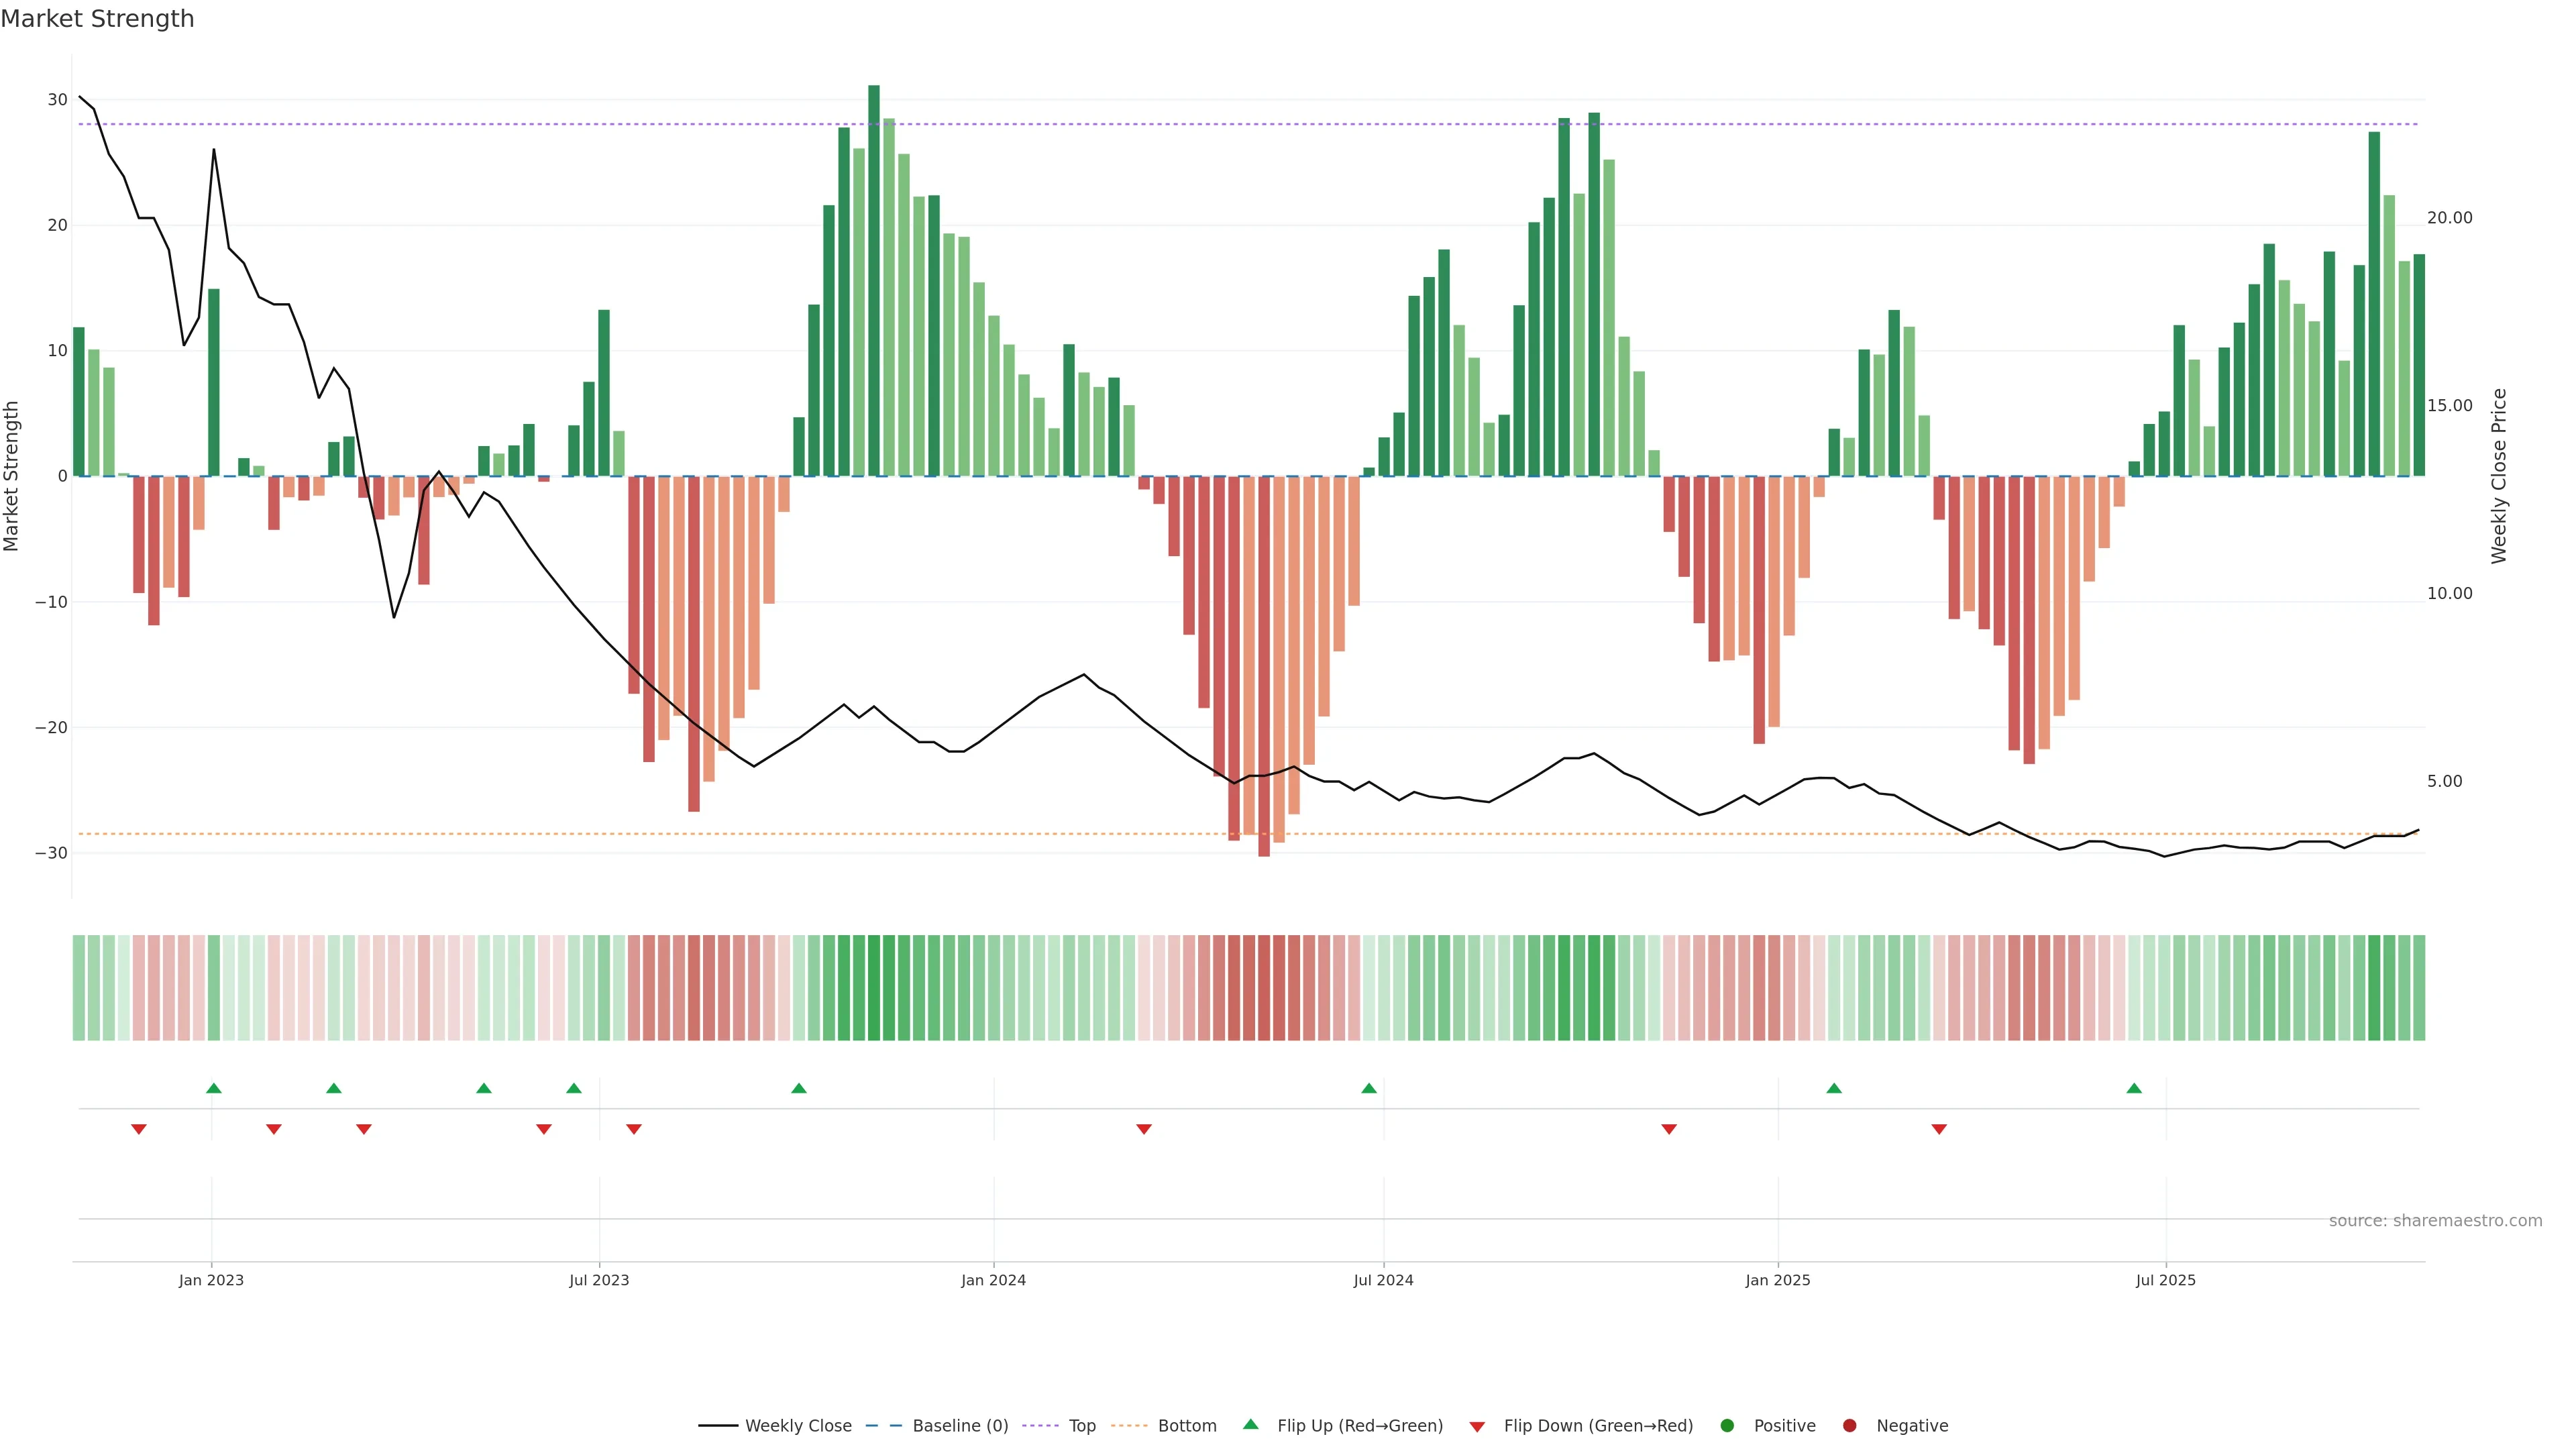Click the last green flip-up triangle before Jul 2025
The image size is (2576, 1449).
[2134, 1088]
